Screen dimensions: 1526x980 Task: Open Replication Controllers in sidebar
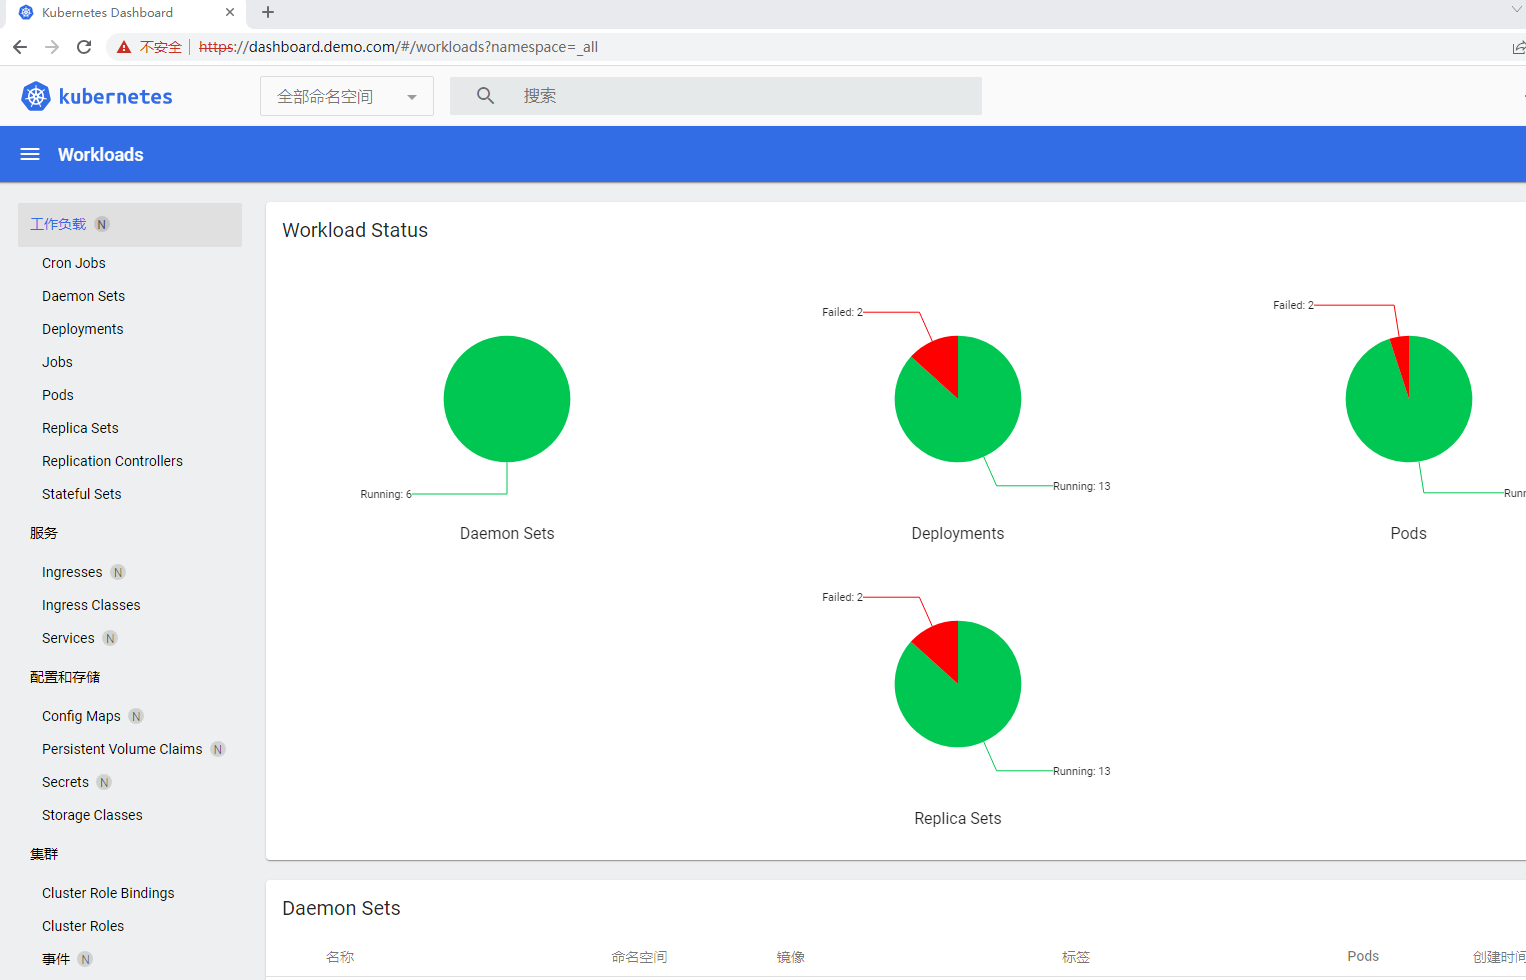112,461
